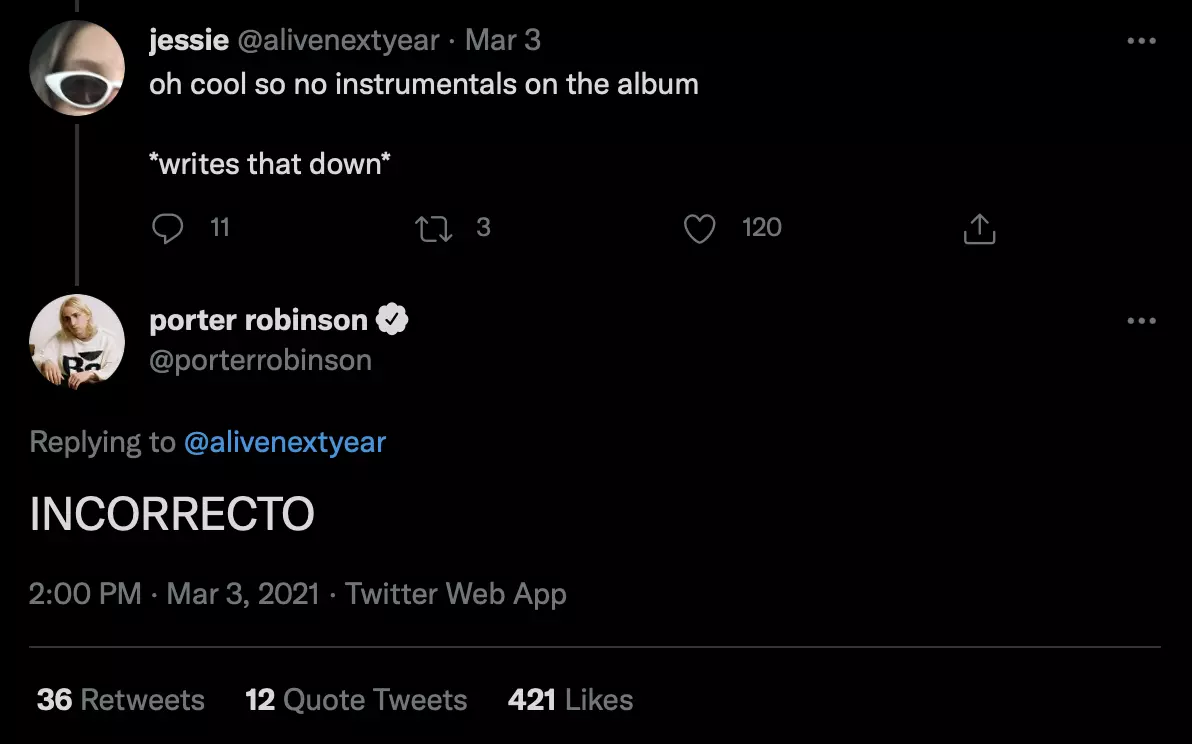Open the @porterrobinson handle
This screenshot has height=744, width=1192.
[x=261, y=360]
